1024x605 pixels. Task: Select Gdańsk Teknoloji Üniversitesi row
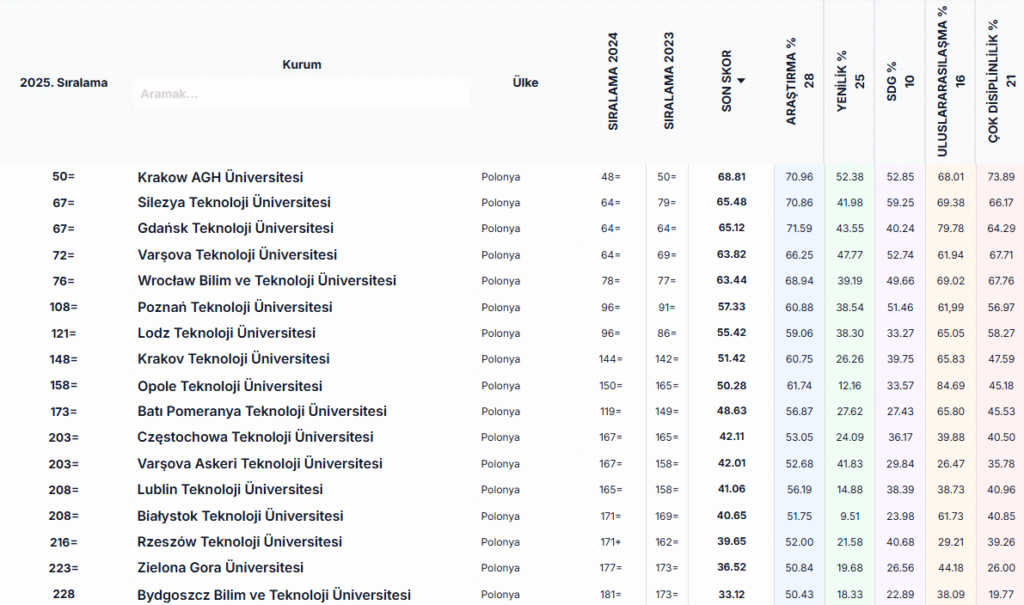pyautogui.click(x=235, y=229)
